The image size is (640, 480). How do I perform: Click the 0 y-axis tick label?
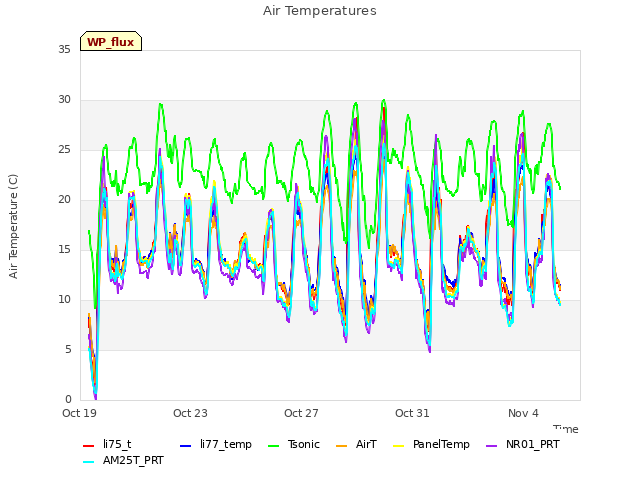point(68,399)
